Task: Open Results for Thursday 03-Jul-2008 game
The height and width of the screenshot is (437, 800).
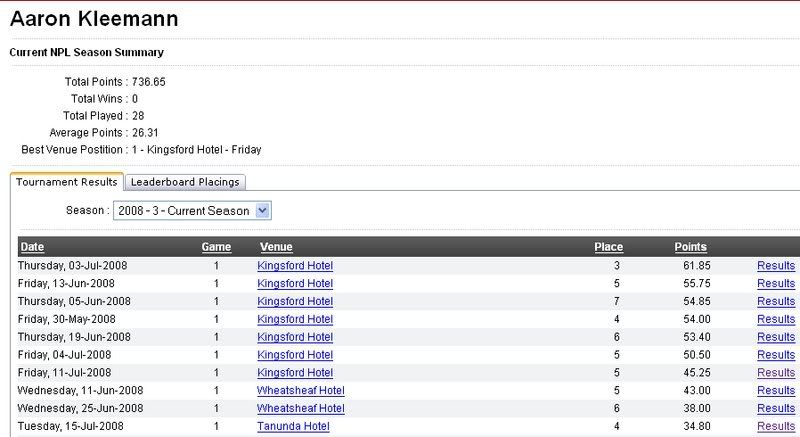Action: (775, 265)
